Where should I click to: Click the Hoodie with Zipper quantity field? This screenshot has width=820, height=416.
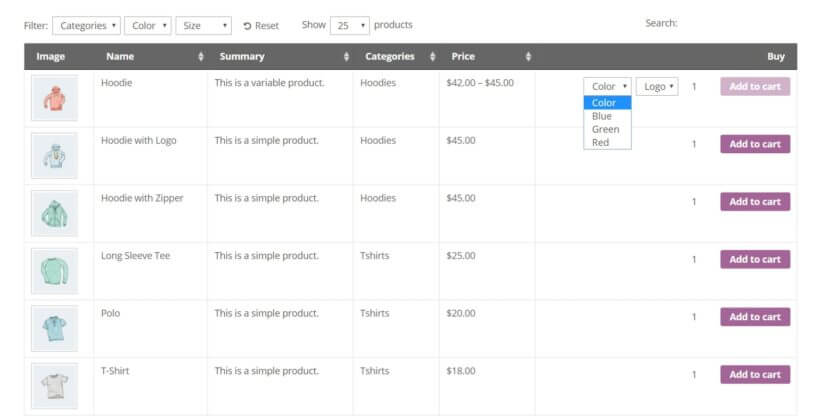(x=694, y=201)
